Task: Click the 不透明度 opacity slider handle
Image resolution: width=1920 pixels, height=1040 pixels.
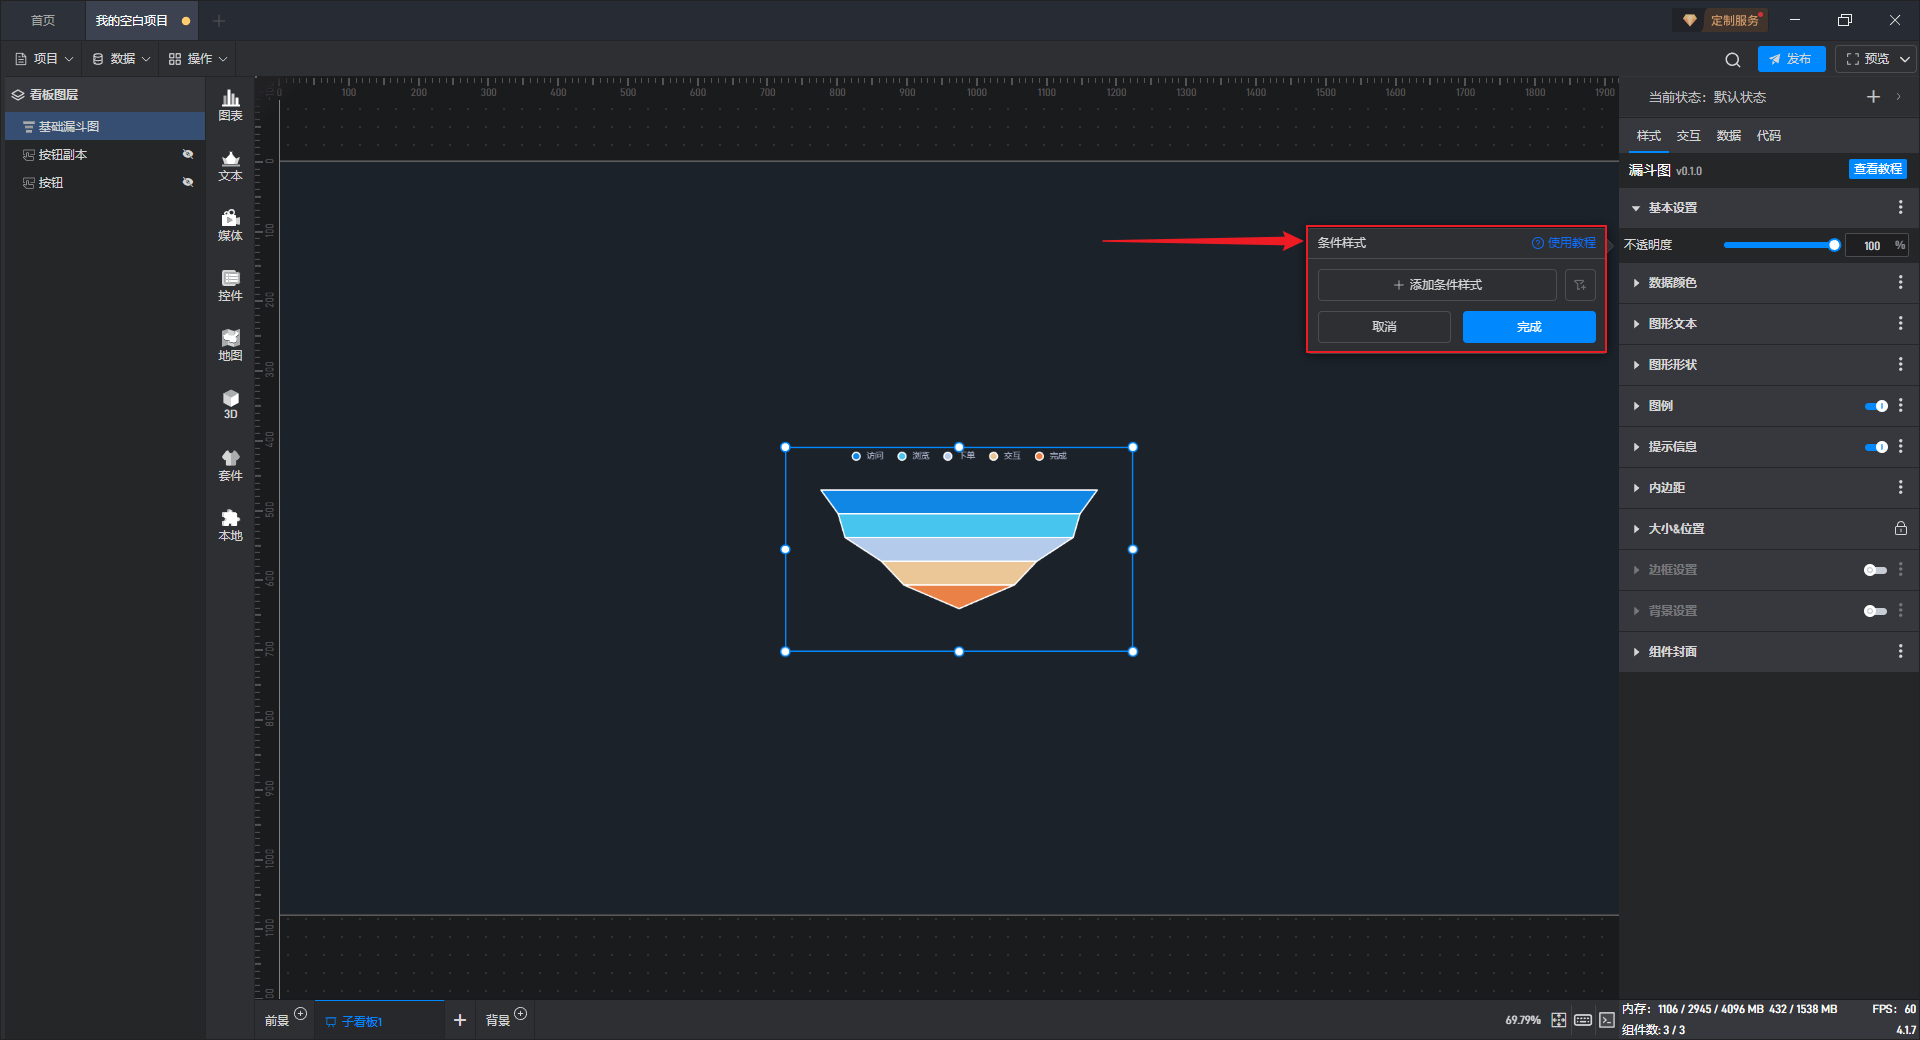Action: (1834, 245)
